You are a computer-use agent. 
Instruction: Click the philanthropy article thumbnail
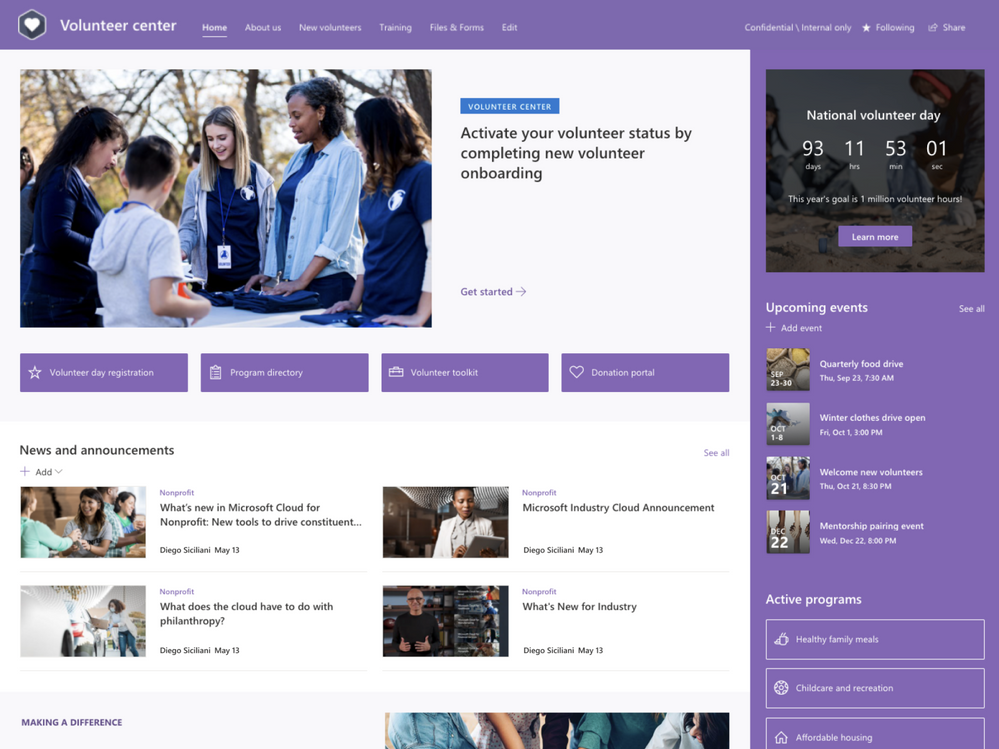(x=83, y=621)
